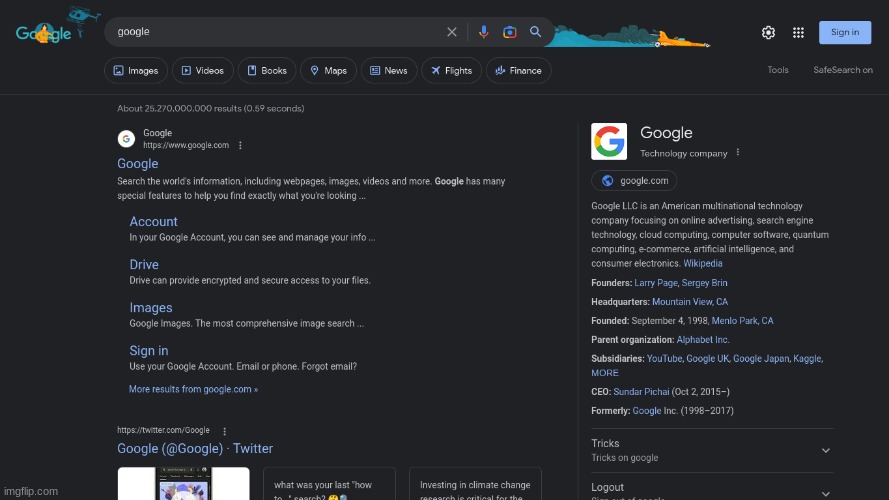This screenshot has width=889, height=500.
Task: Open three-dot menu beside google.com result
Action: [x=240, y=145]
